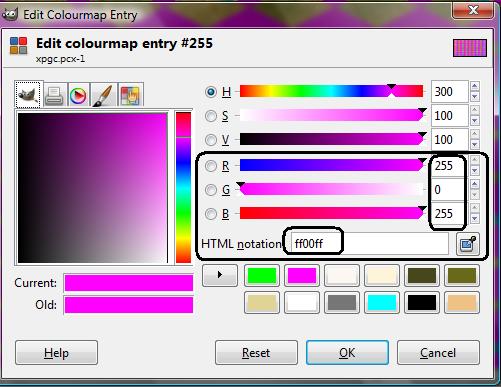Viewport: 501px width, 387px height.
Task: Switch to the palette selector tab
Action: click(130, 95)
